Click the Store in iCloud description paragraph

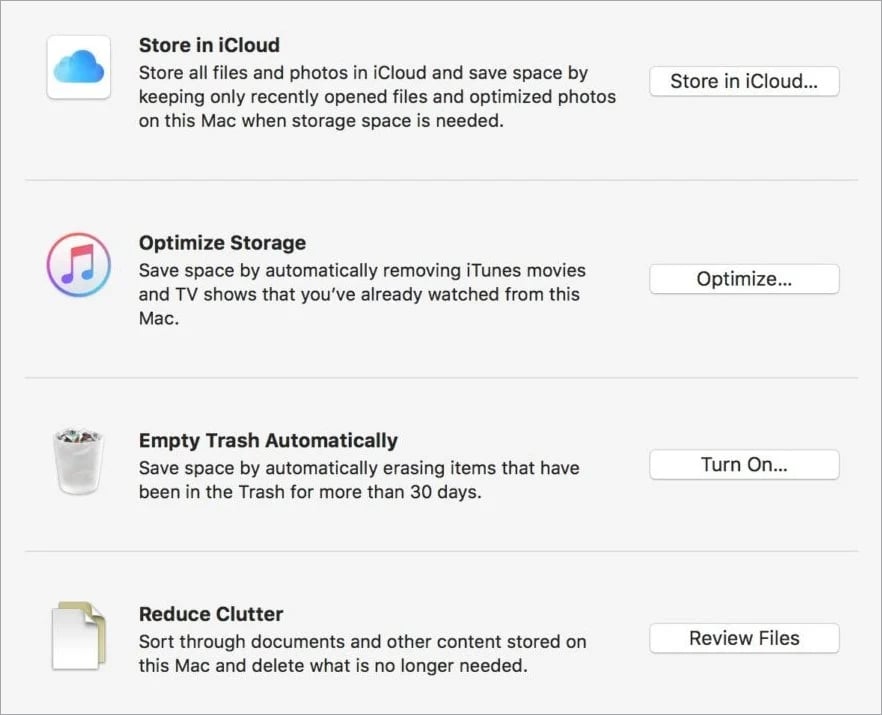tap(376, 97)
